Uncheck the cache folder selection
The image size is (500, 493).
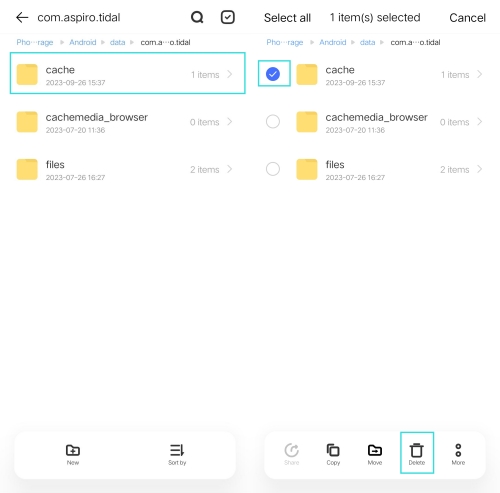tap(273, 74)
